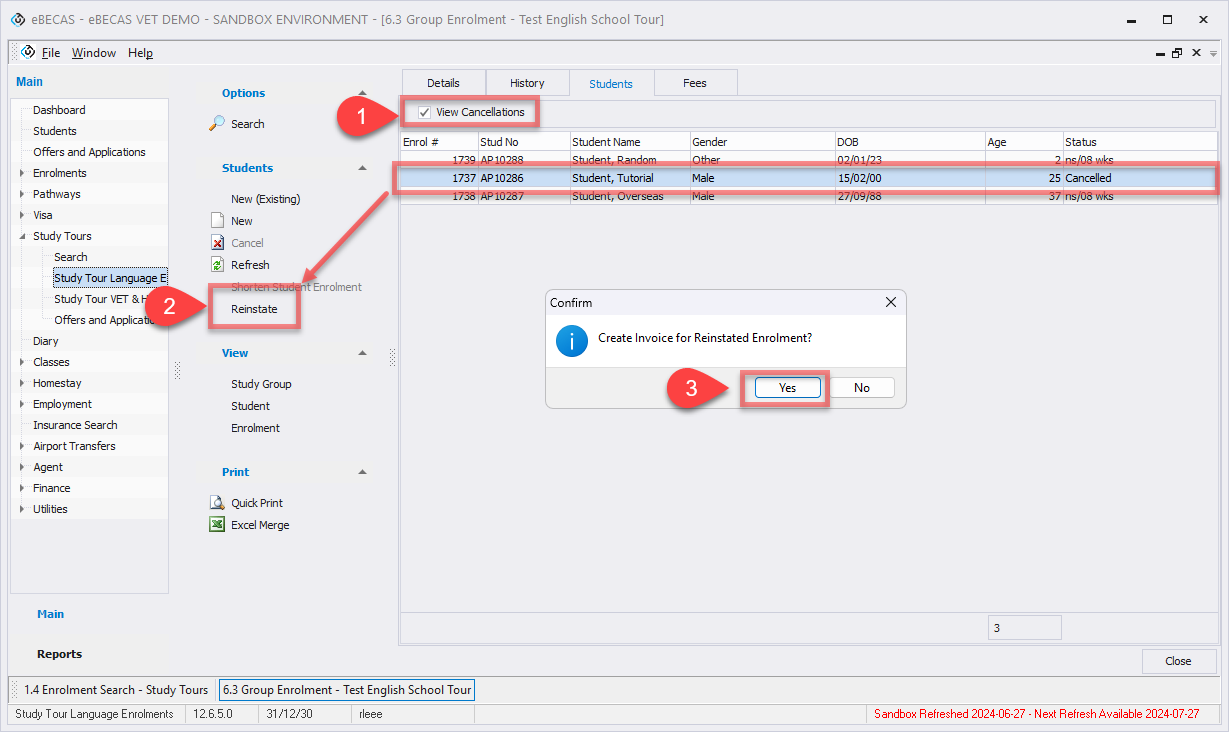The image size is (1229, 732).
Task: Open the Dashboard item in Main tree
Action: [59, 110]
